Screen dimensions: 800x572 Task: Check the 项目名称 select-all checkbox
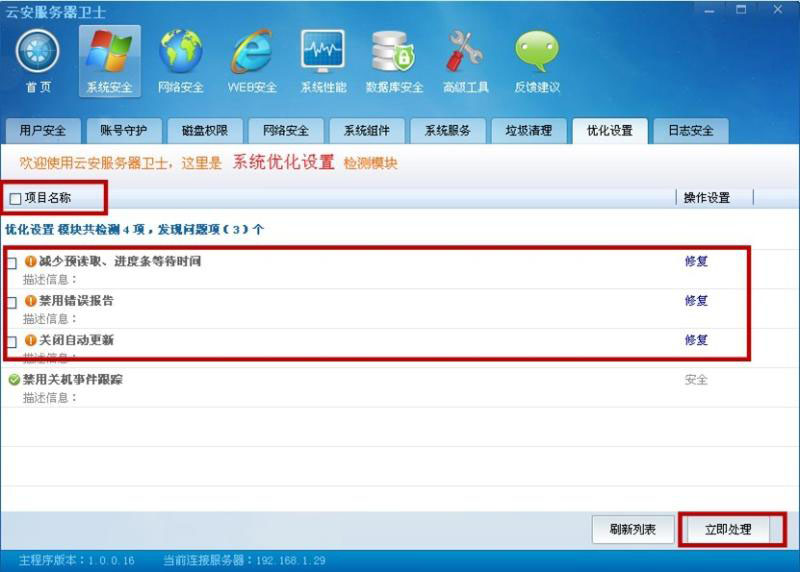tap(15, 198)
